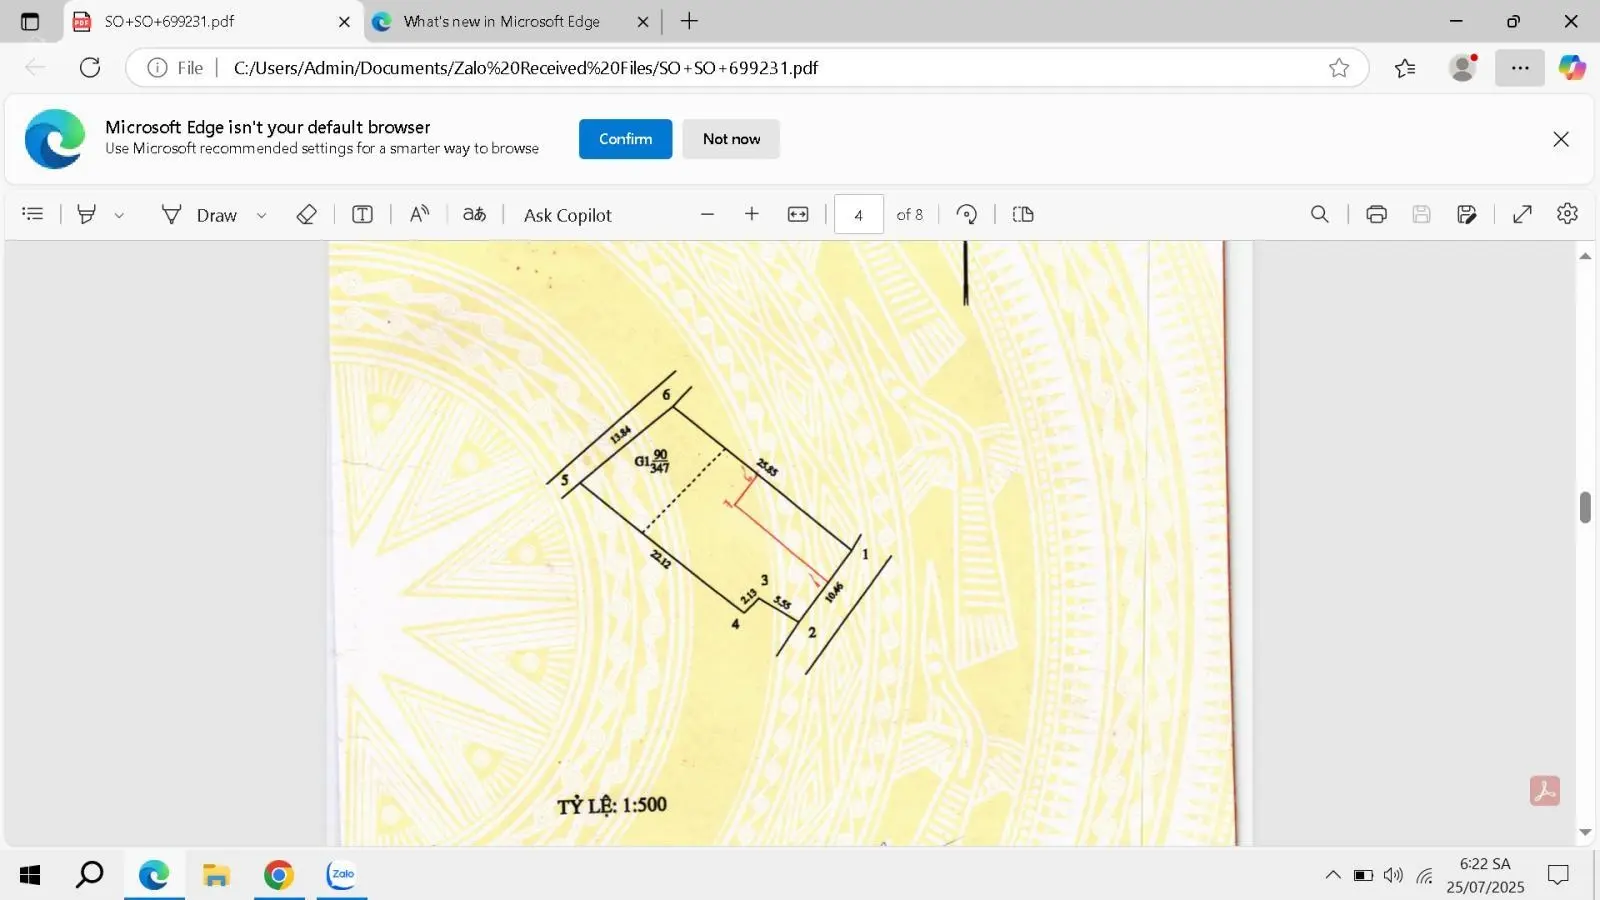Open Google Chrome from taskbar
The height and width of the screenshot is (900, 1600).
coord(279,875)
